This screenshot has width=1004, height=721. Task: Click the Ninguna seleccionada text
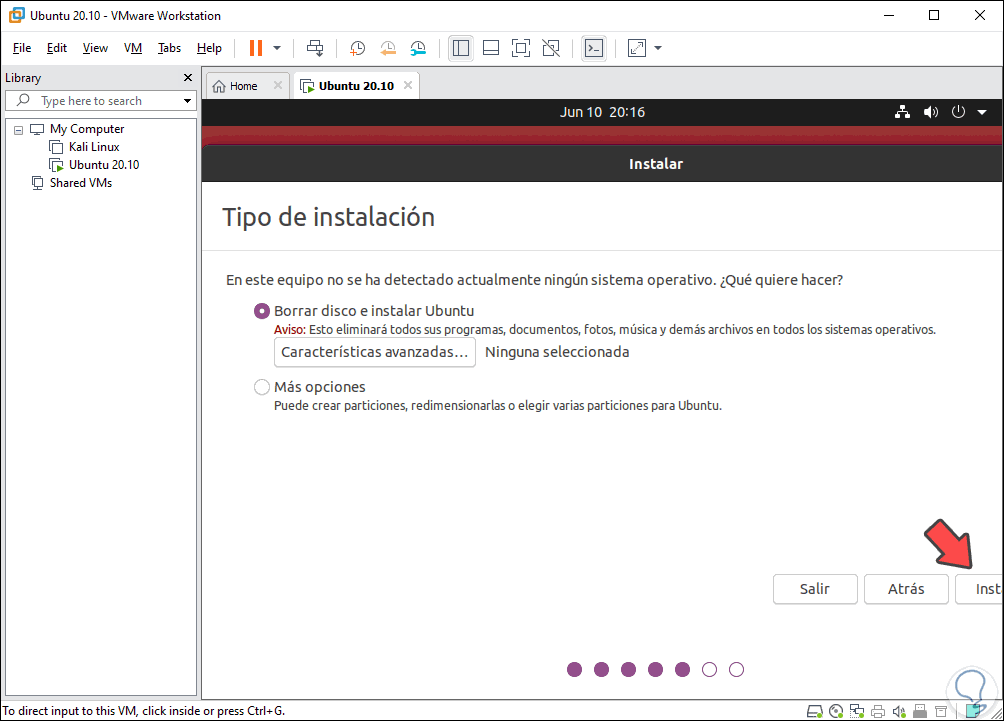coord(557,352)
